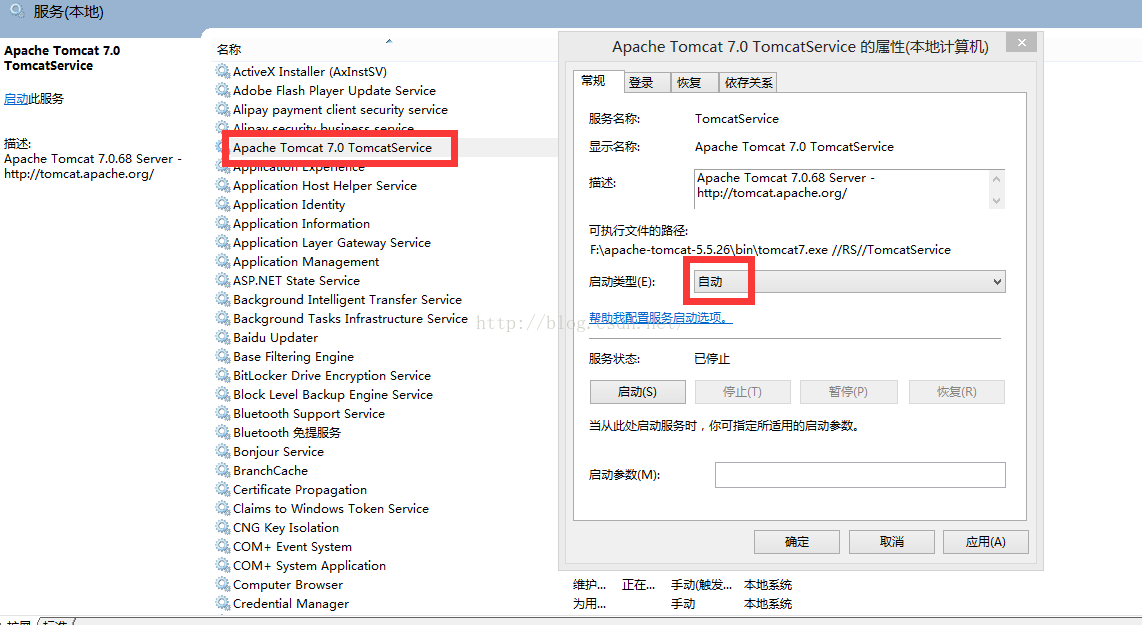Click the 取消 button
The image size is (1142, 625).
(x=891, y=541)
